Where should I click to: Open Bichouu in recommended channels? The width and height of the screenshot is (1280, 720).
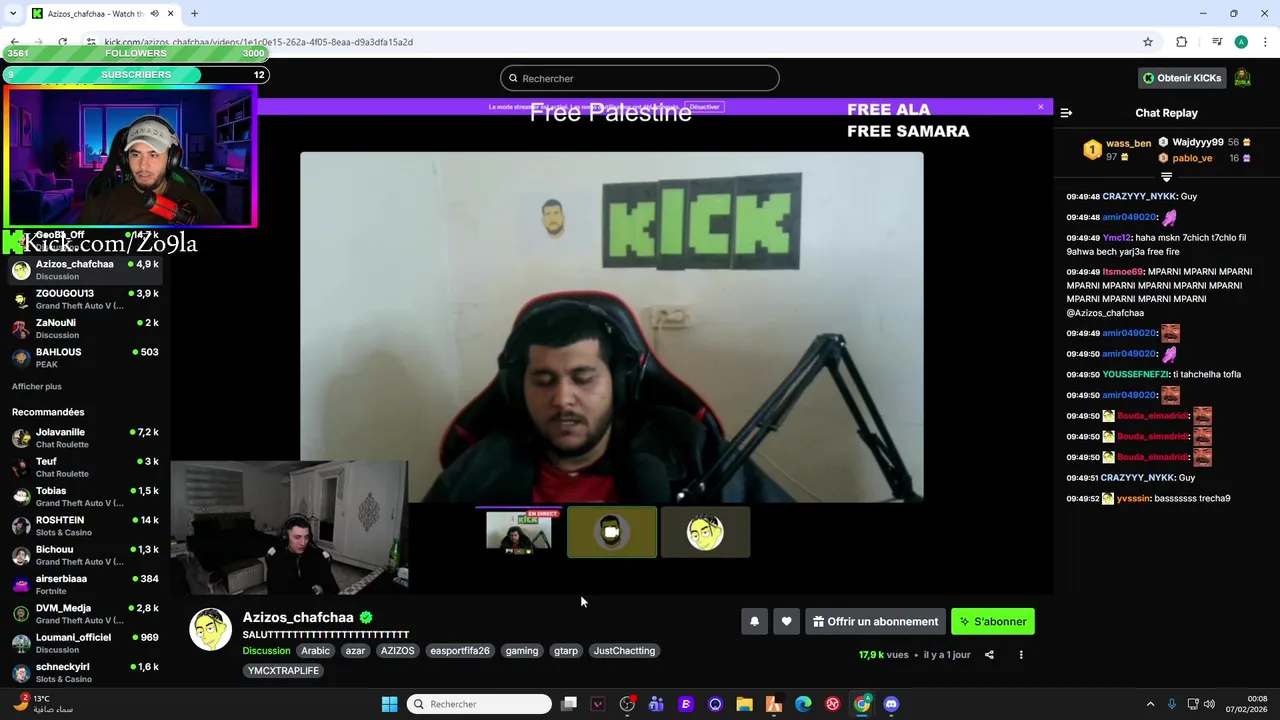85,555
